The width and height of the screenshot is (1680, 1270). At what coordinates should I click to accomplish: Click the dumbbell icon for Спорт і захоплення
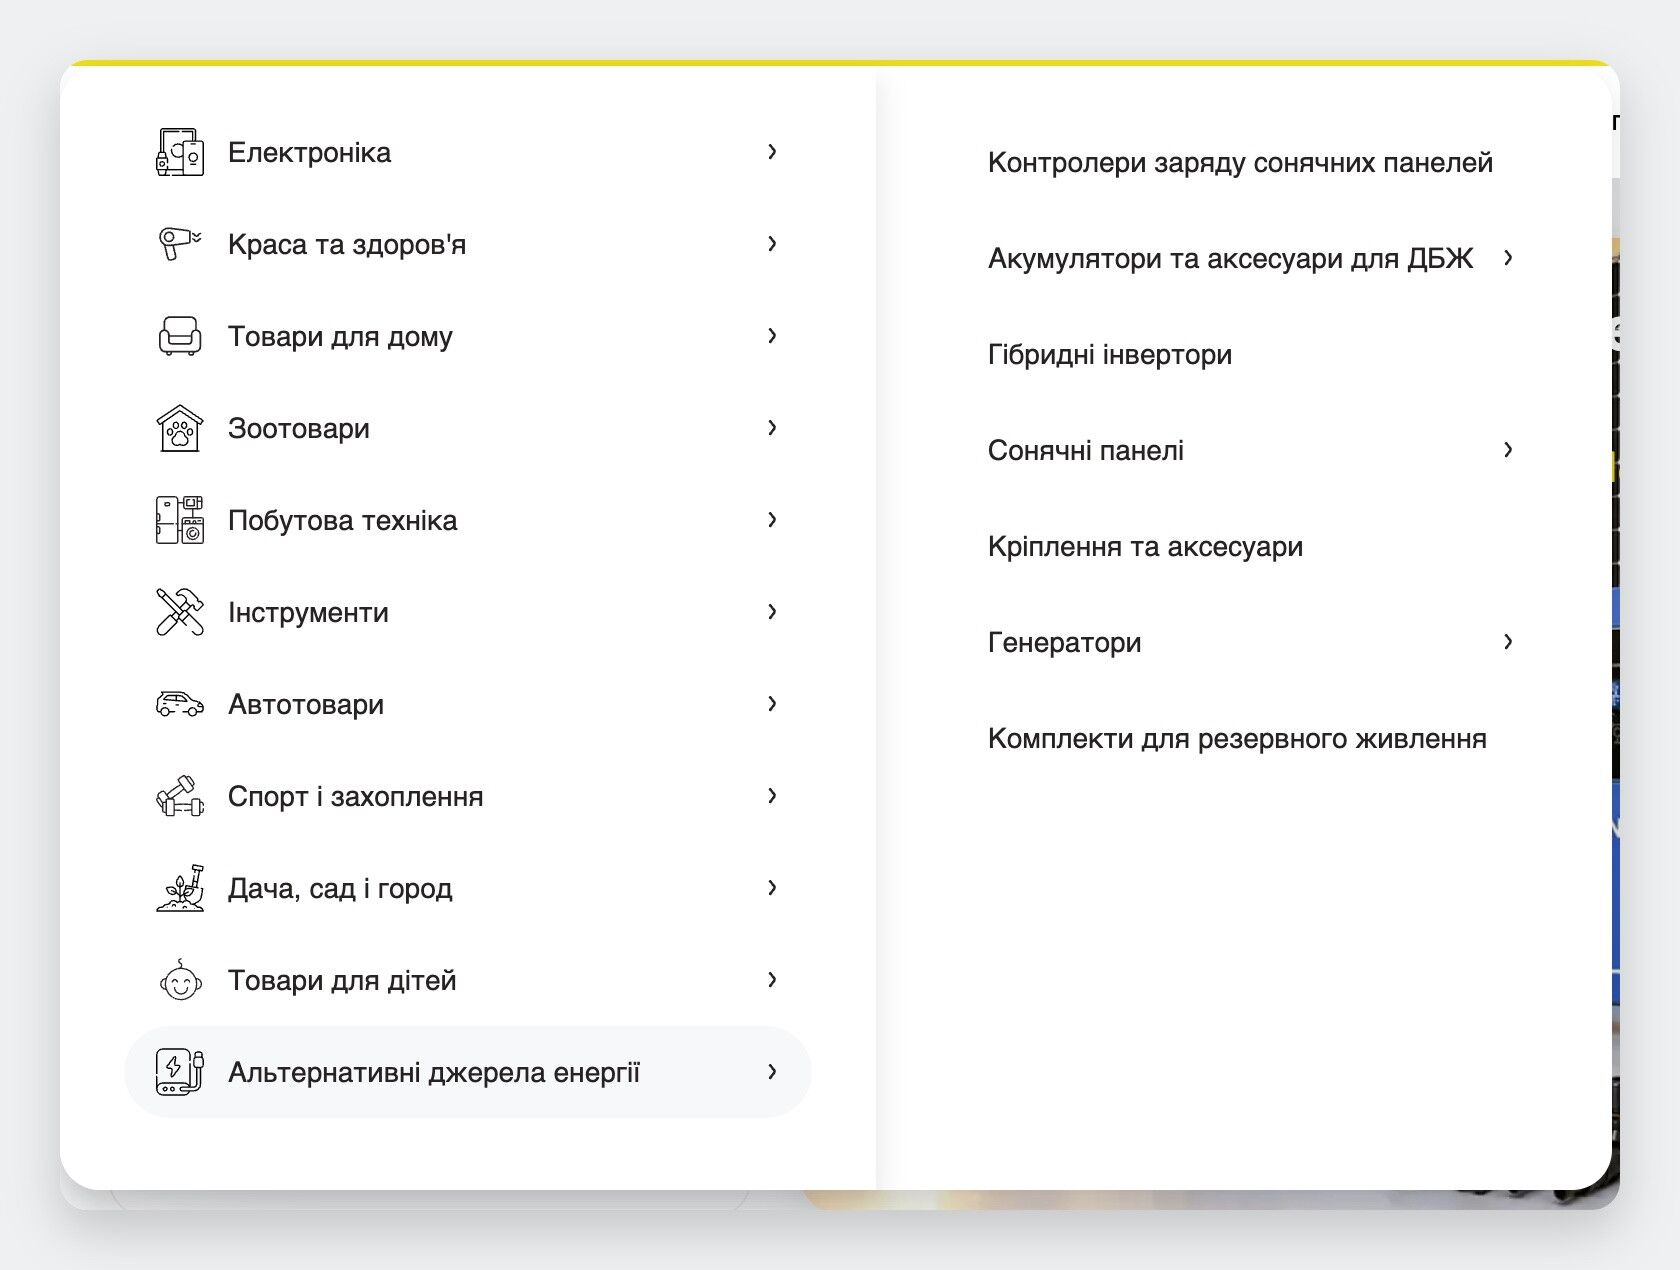pos(180,796)
